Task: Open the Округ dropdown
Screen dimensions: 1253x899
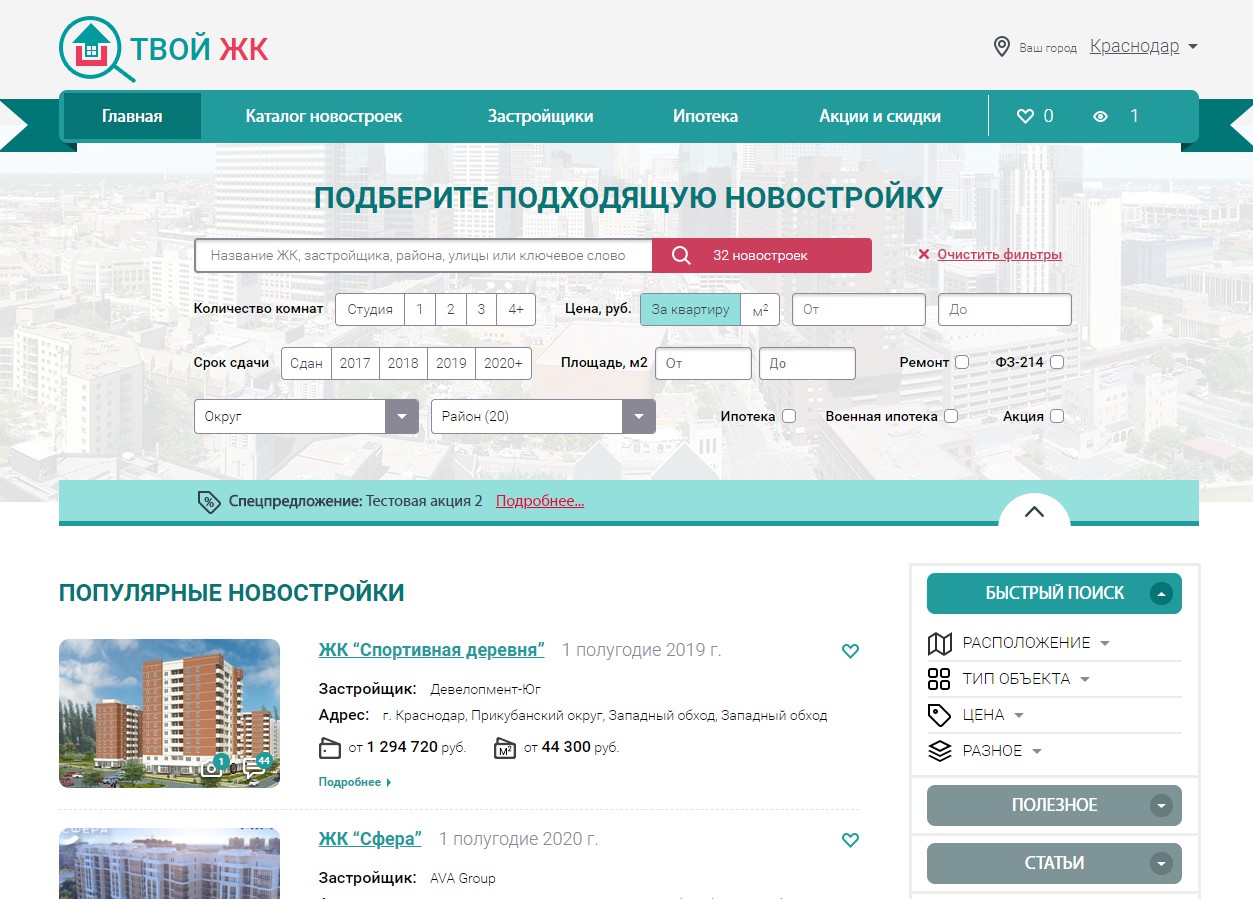Action: (306, 416)
